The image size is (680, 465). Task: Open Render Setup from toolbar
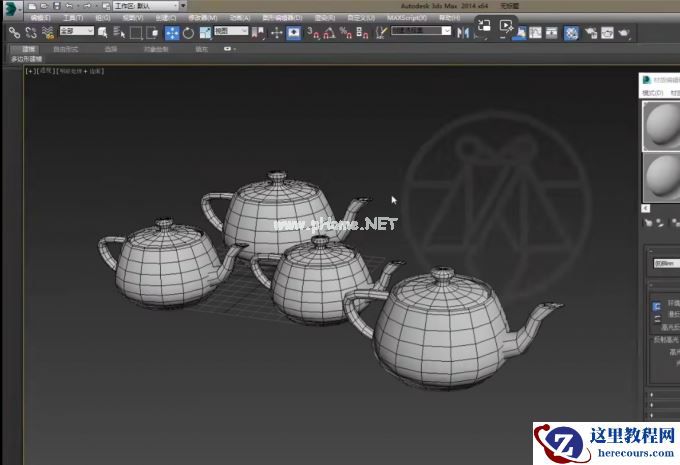pyautogui.click(x=591, y=33)
